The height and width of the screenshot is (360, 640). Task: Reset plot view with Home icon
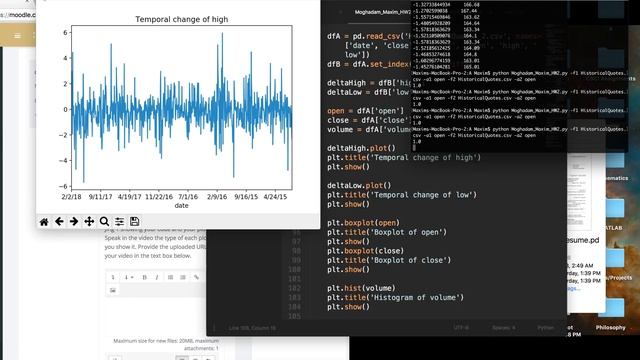[x=44, y=222]
